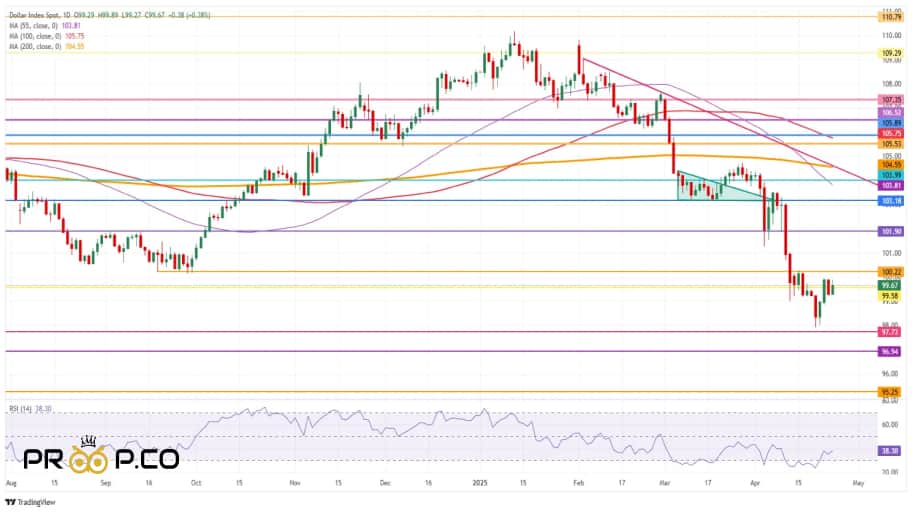Viewport: 912px width, 513px height.
Task: Click the MA 100 value 105.75 in legend
Action: pyautogui.click(x=74, y=36)
